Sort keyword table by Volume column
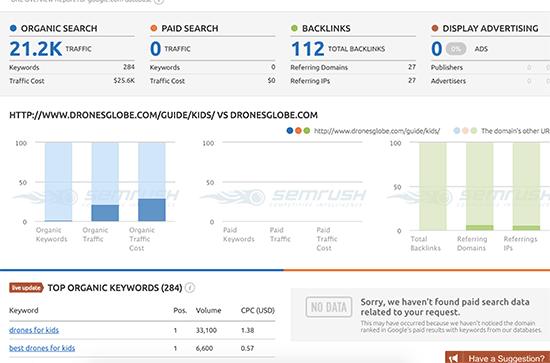Viewport: 550px width, 363px height. click(208, 310)
